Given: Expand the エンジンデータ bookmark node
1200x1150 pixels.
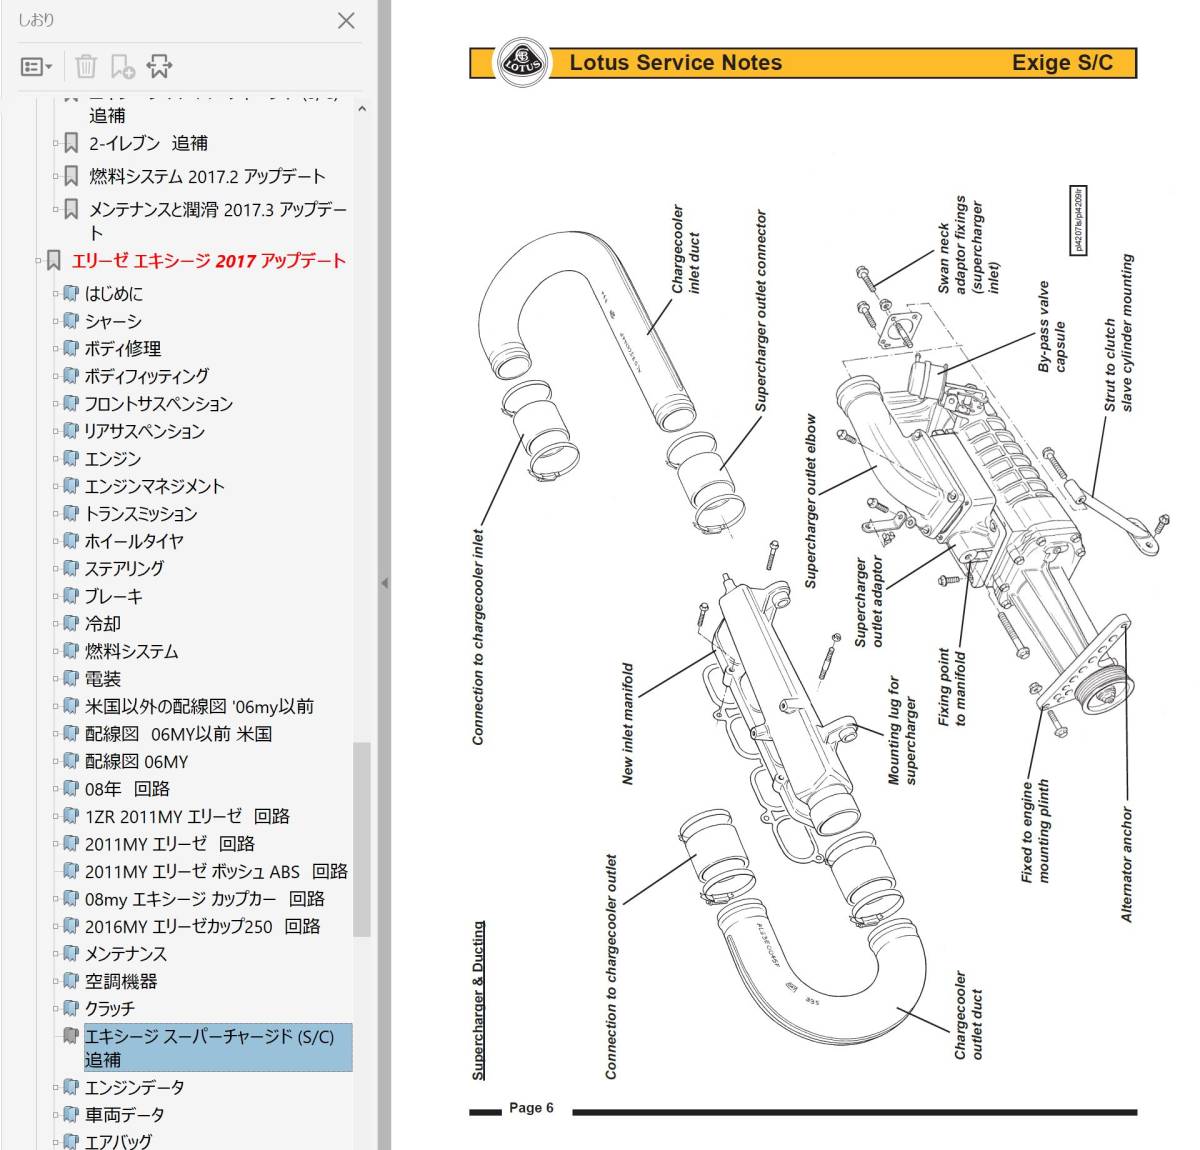Looking at the screenshot, I should [56, 1087].
